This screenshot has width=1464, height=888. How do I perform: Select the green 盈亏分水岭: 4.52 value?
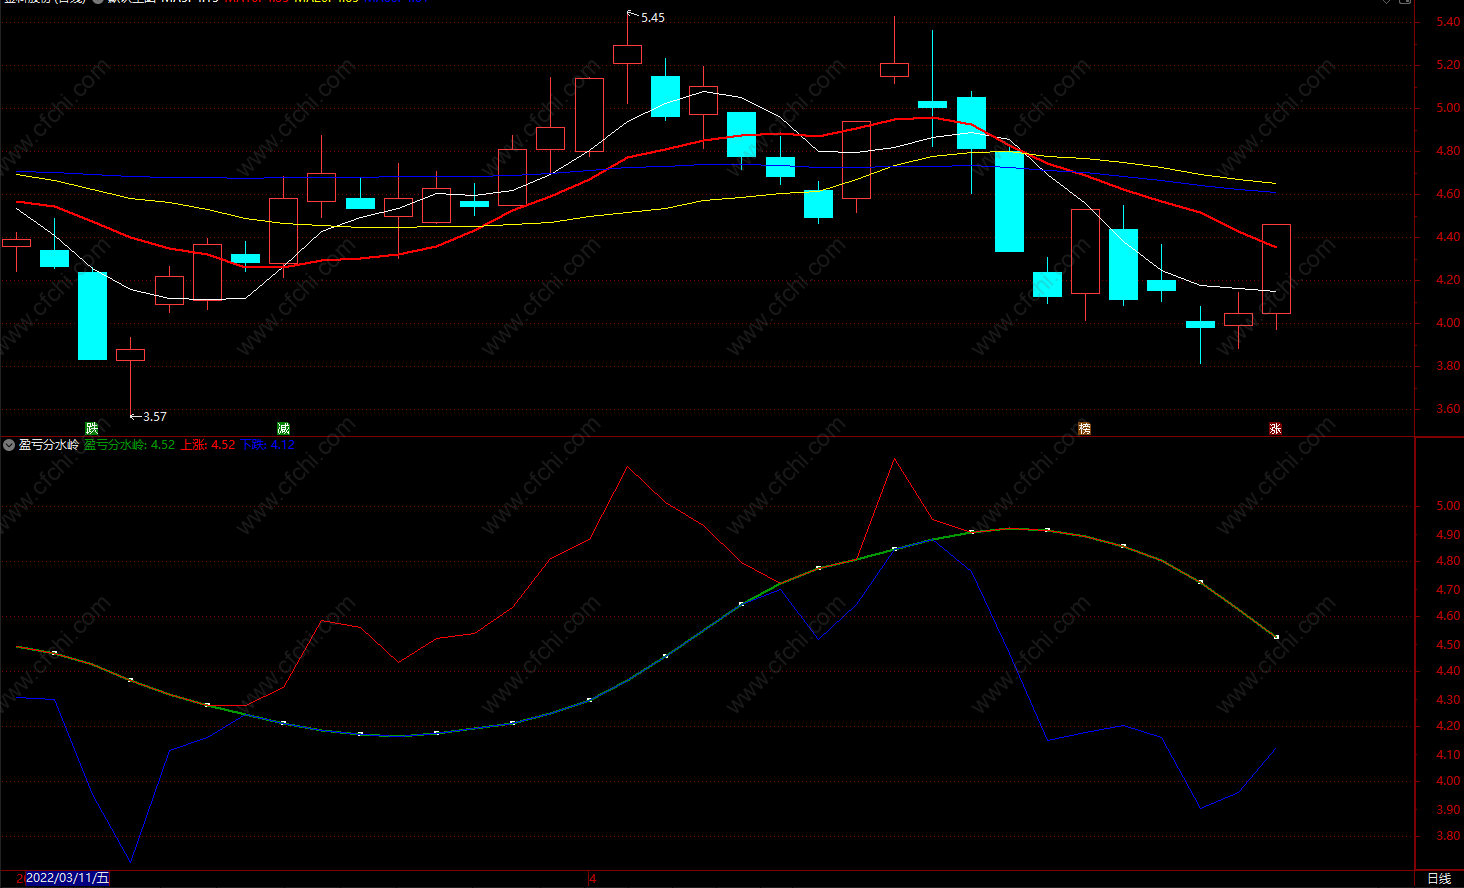[129, 445]
